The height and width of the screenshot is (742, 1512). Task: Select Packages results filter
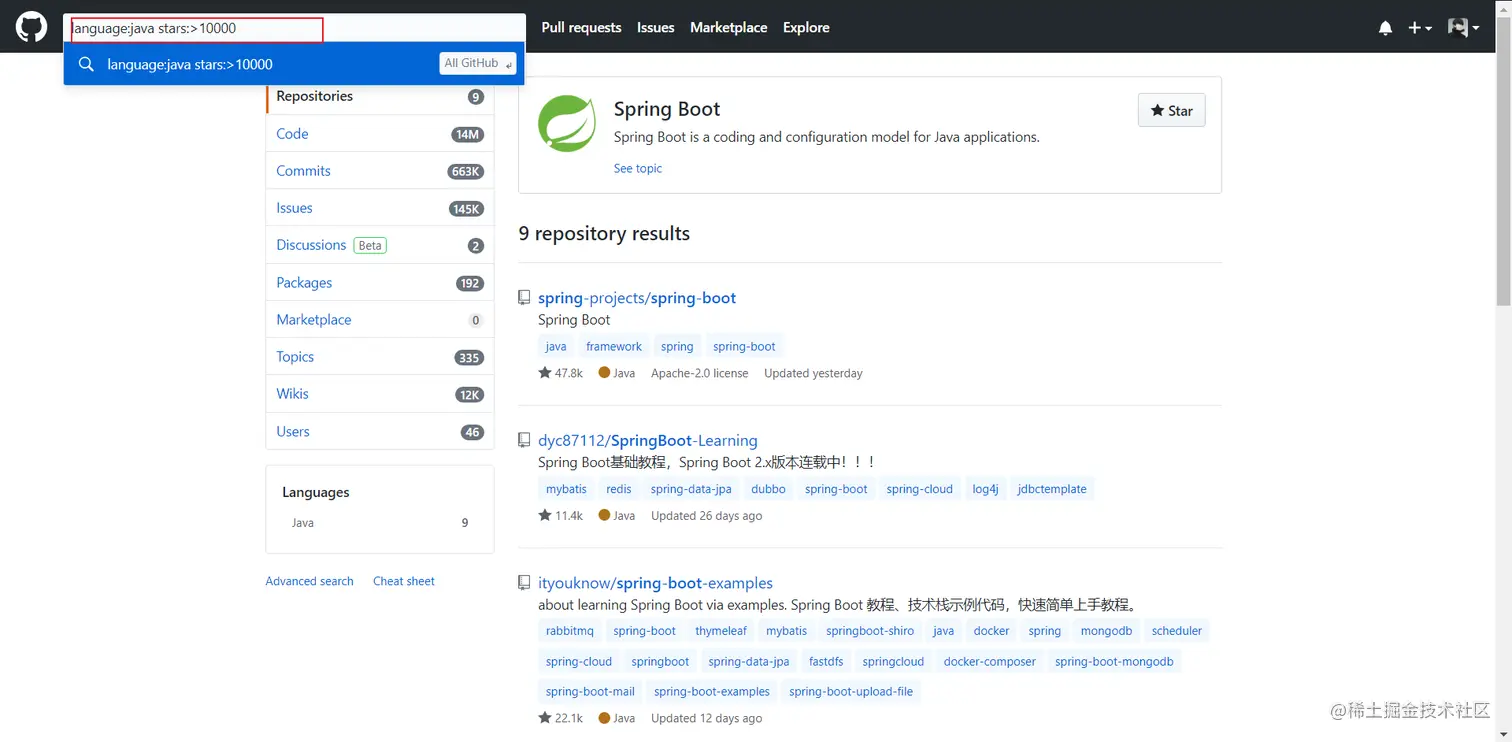[380, 283]
